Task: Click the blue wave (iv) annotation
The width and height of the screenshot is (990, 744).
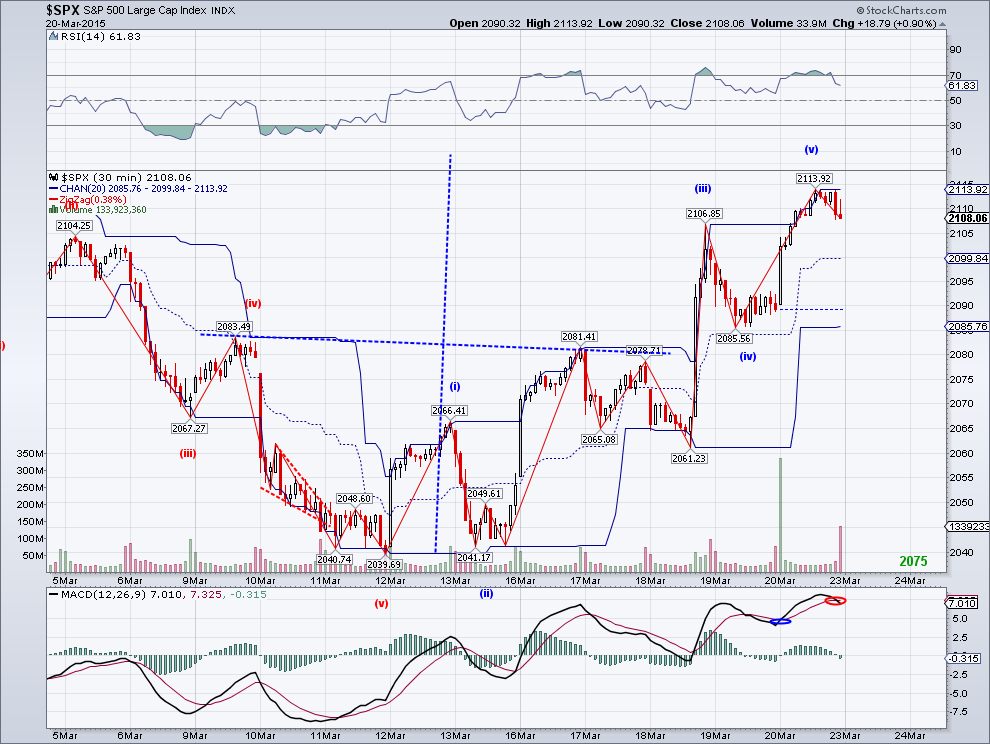Action: [748, 356]
